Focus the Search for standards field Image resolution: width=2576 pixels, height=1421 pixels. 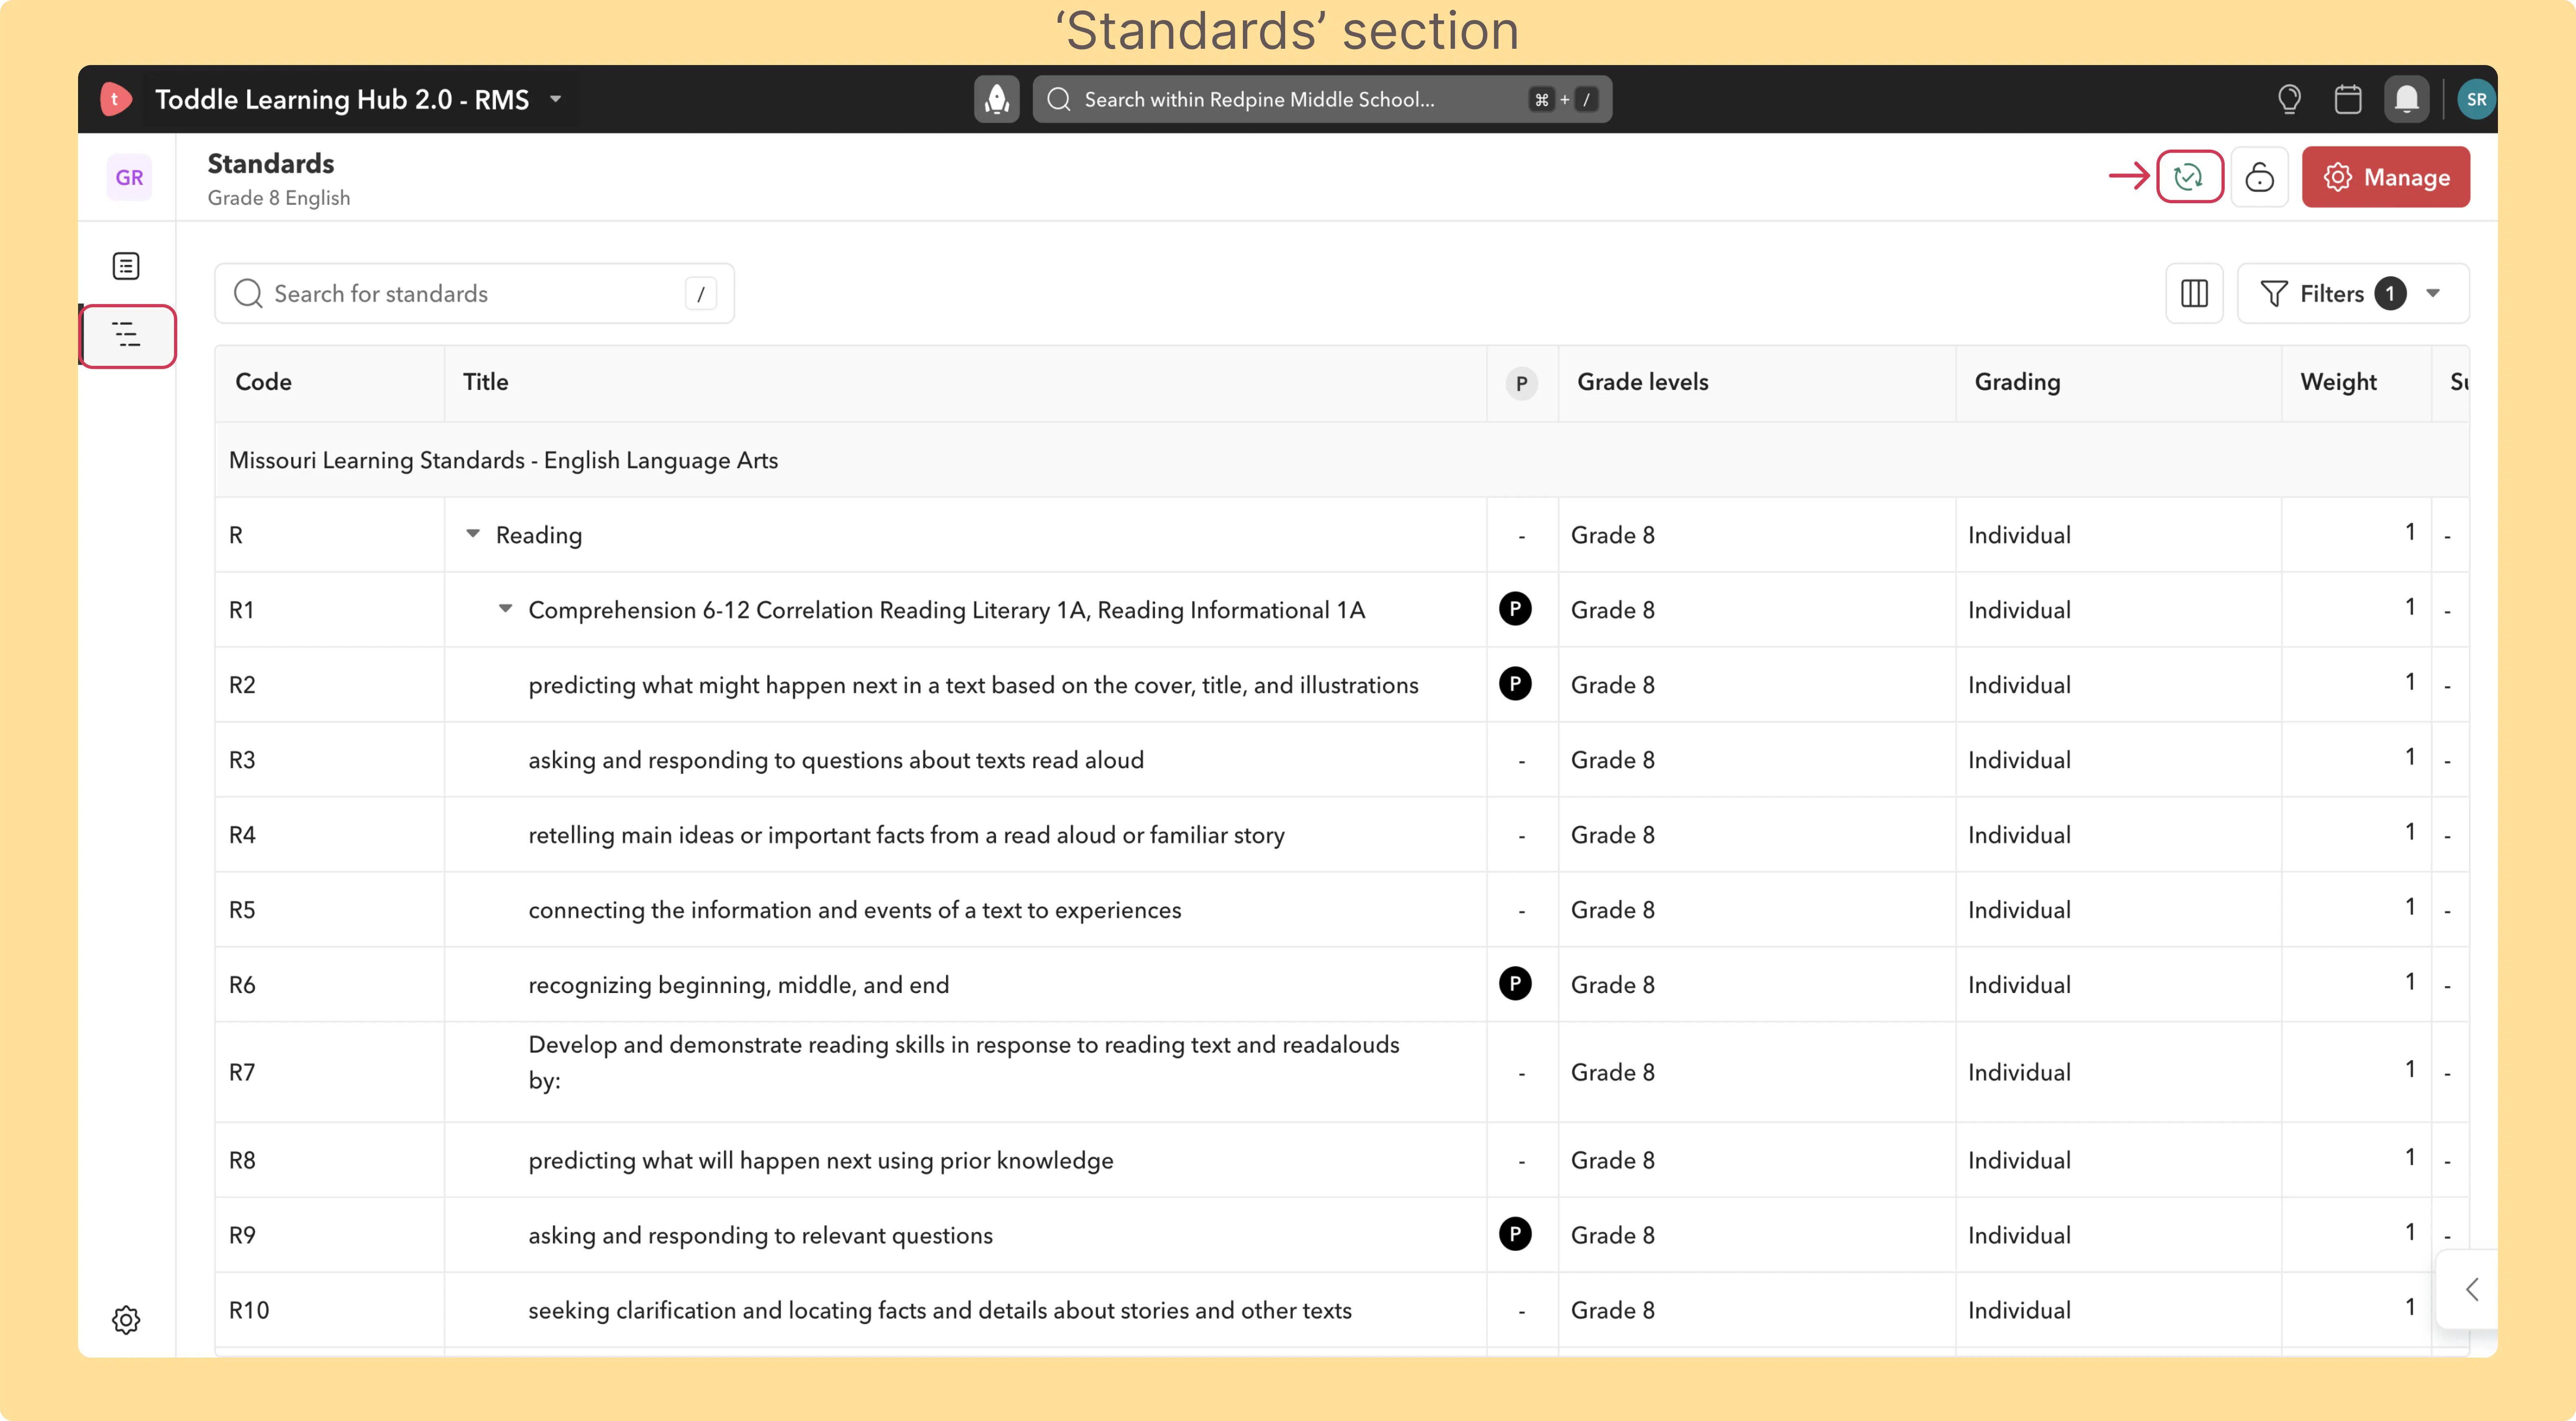point(474,293)
